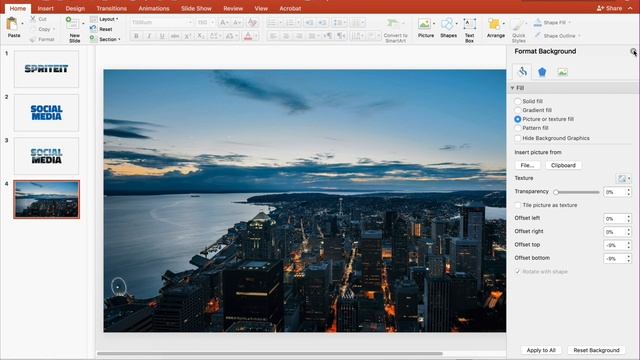Image resolution: width=640 pixels, height=360 pixels.
Task: Toggle bold formatting
Action: click(136, 36)
